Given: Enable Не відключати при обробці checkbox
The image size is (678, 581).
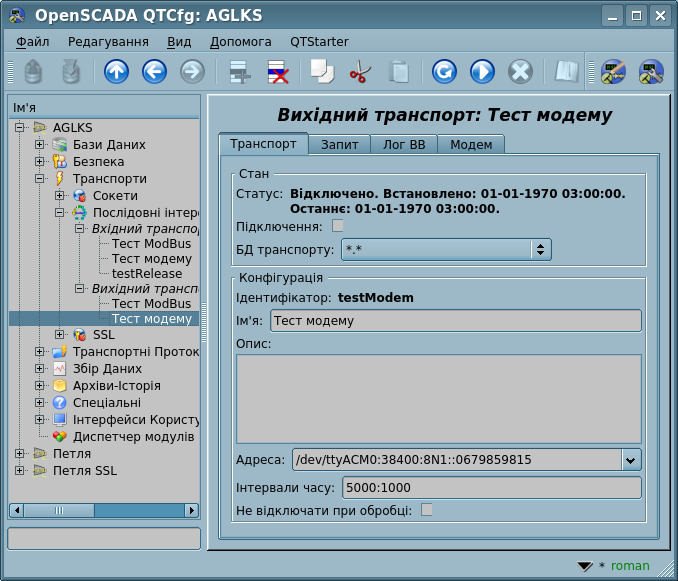Looking at the screenshot, I should tap(427, 510).
